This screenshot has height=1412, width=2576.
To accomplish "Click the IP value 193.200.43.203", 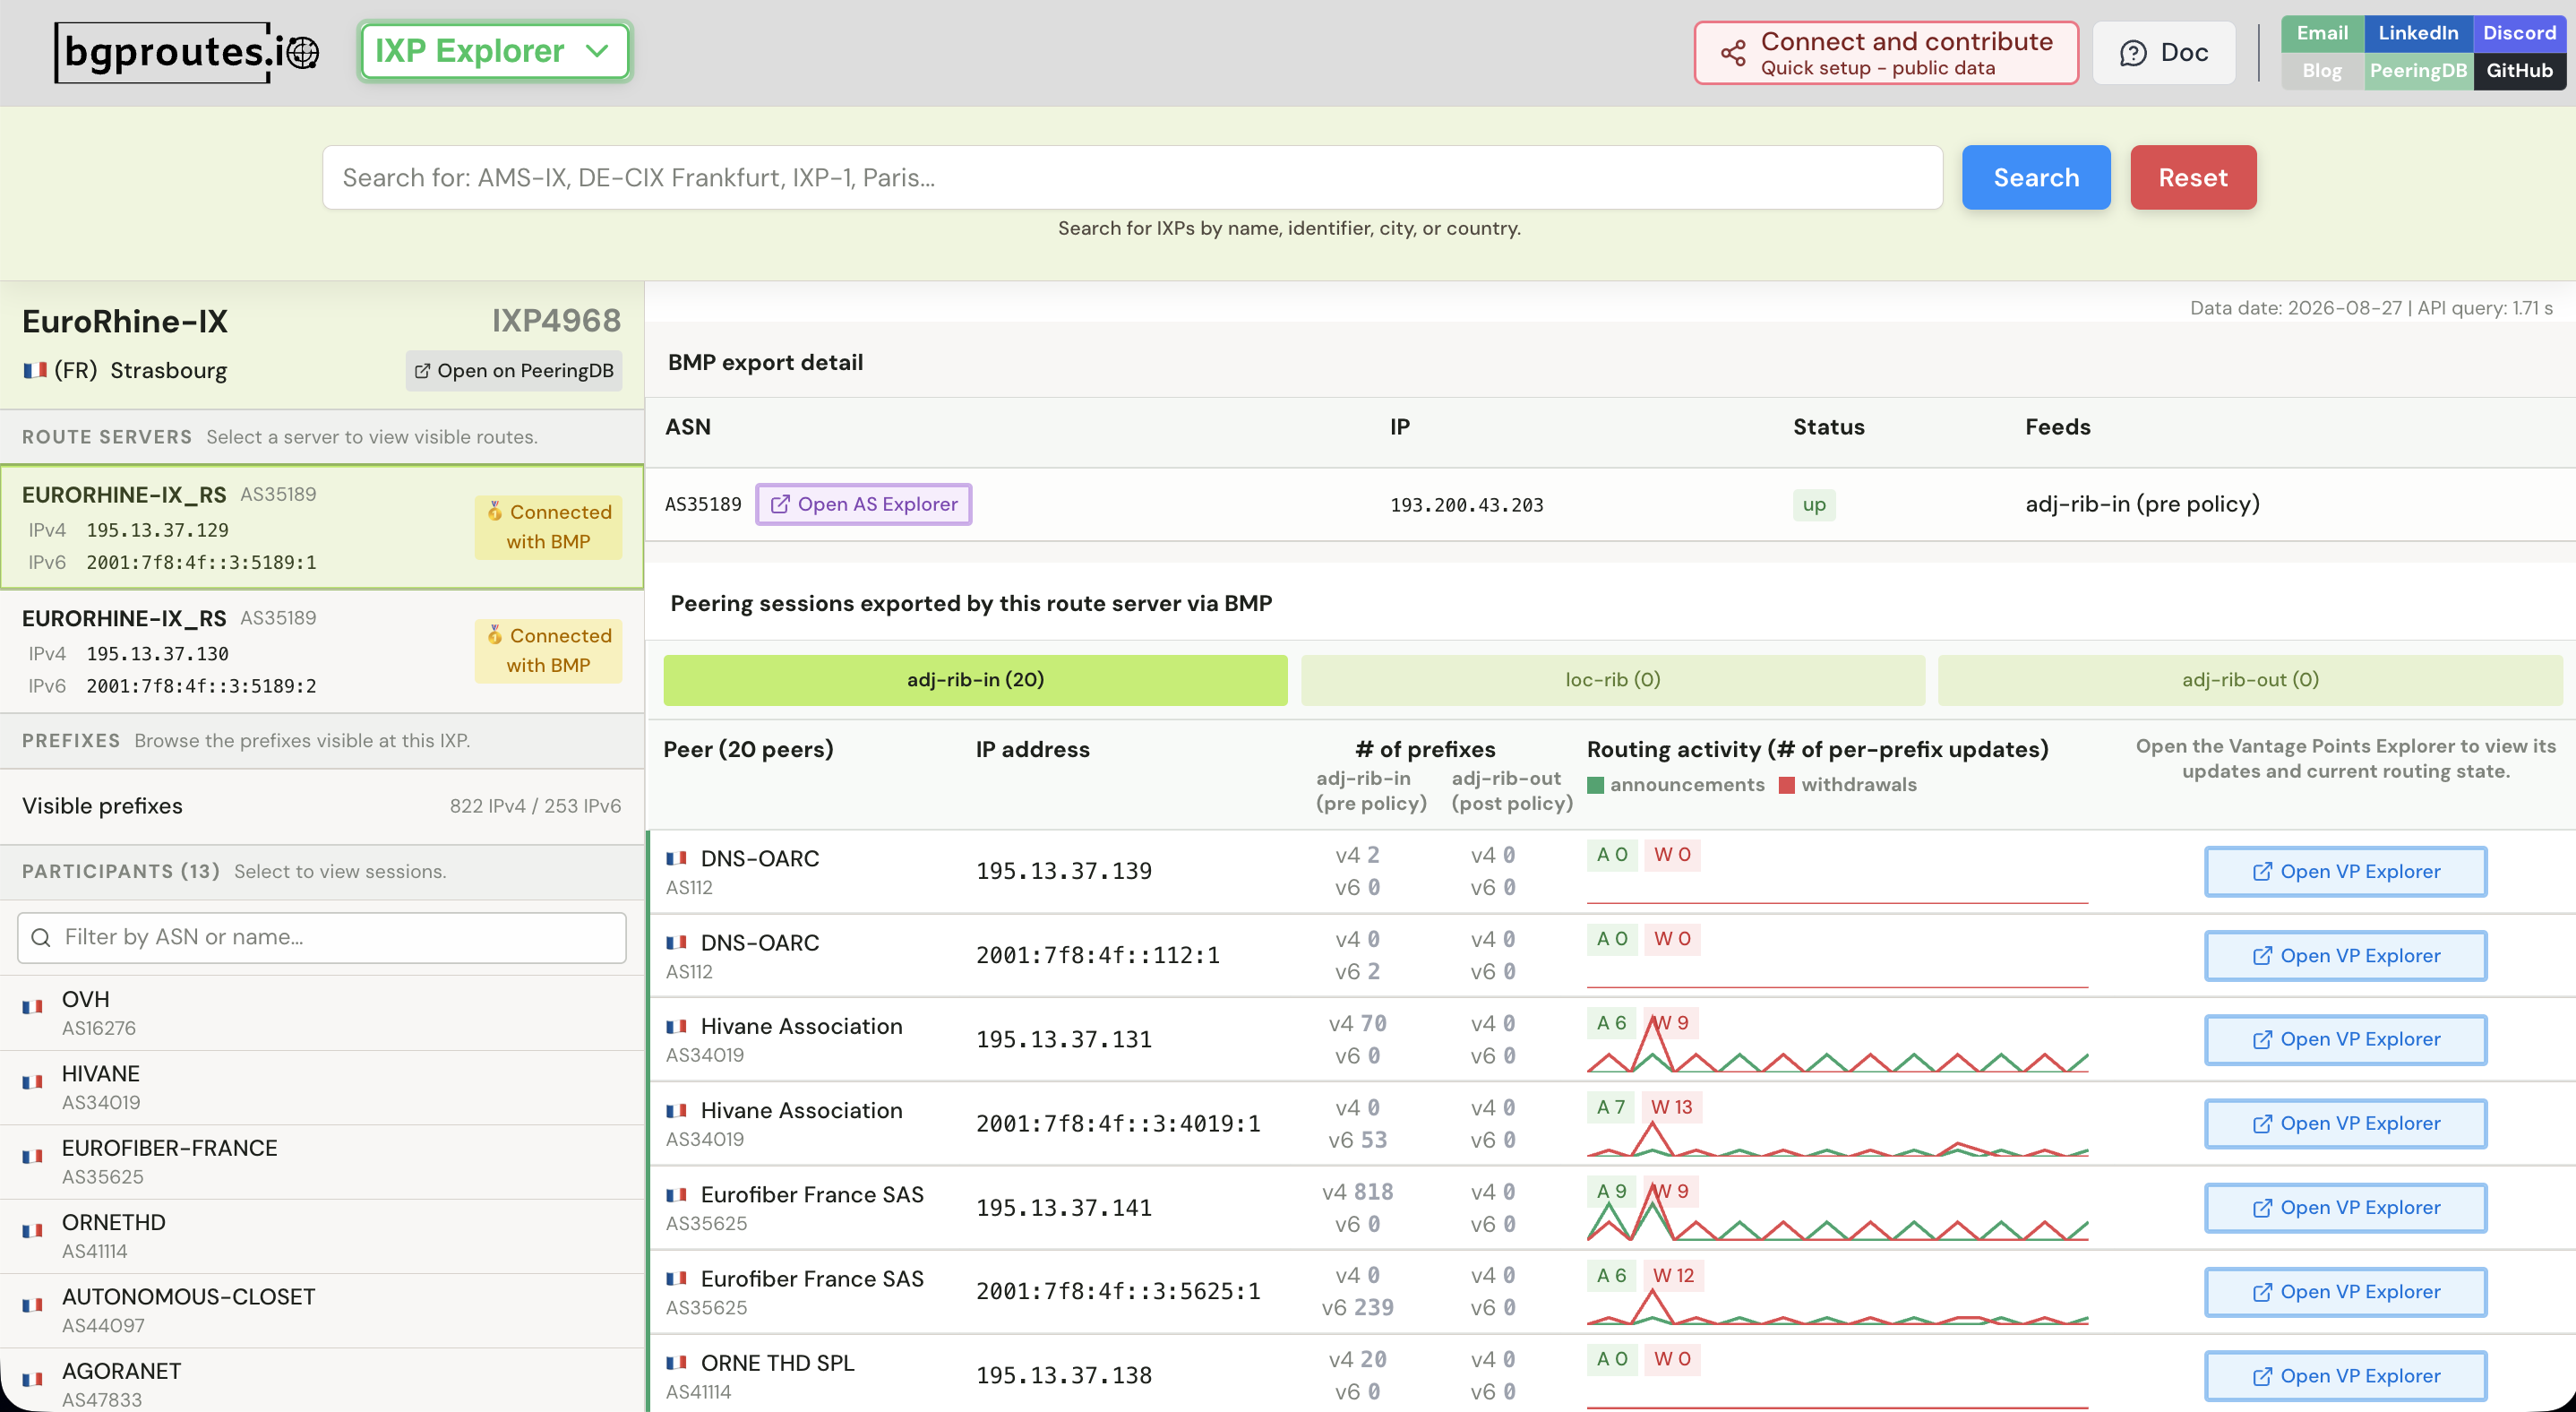I will 1467,505.
